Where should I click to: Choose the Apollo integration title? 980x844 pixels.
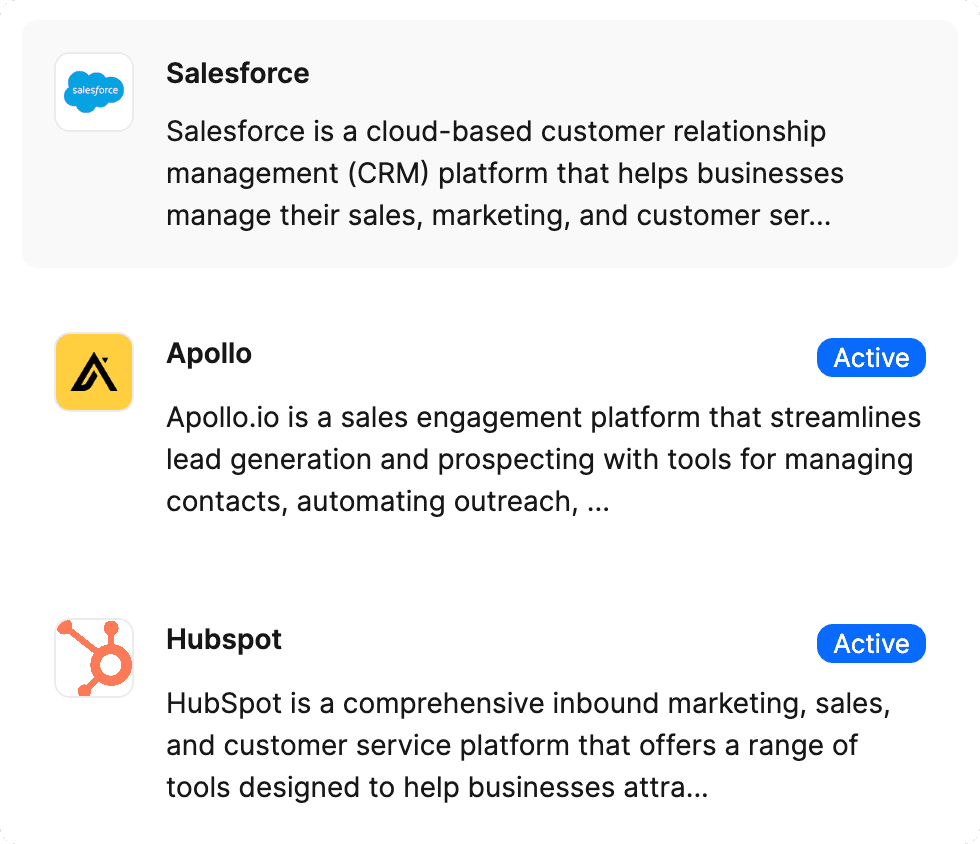[x=209, y=353]
